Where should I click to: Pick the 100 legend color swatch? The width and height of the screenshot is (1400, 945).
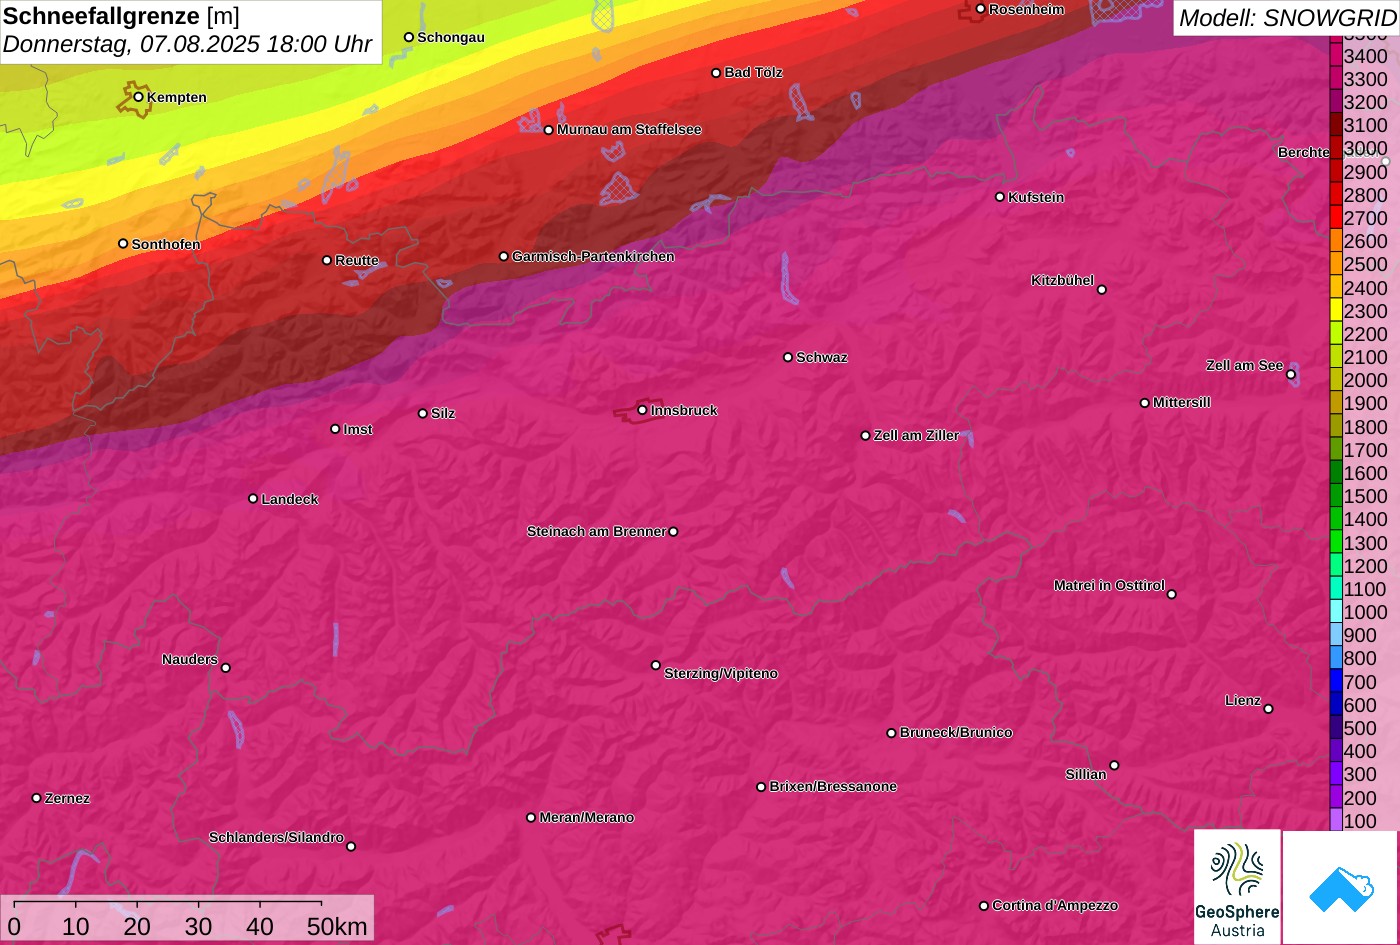click(1336, 821)
